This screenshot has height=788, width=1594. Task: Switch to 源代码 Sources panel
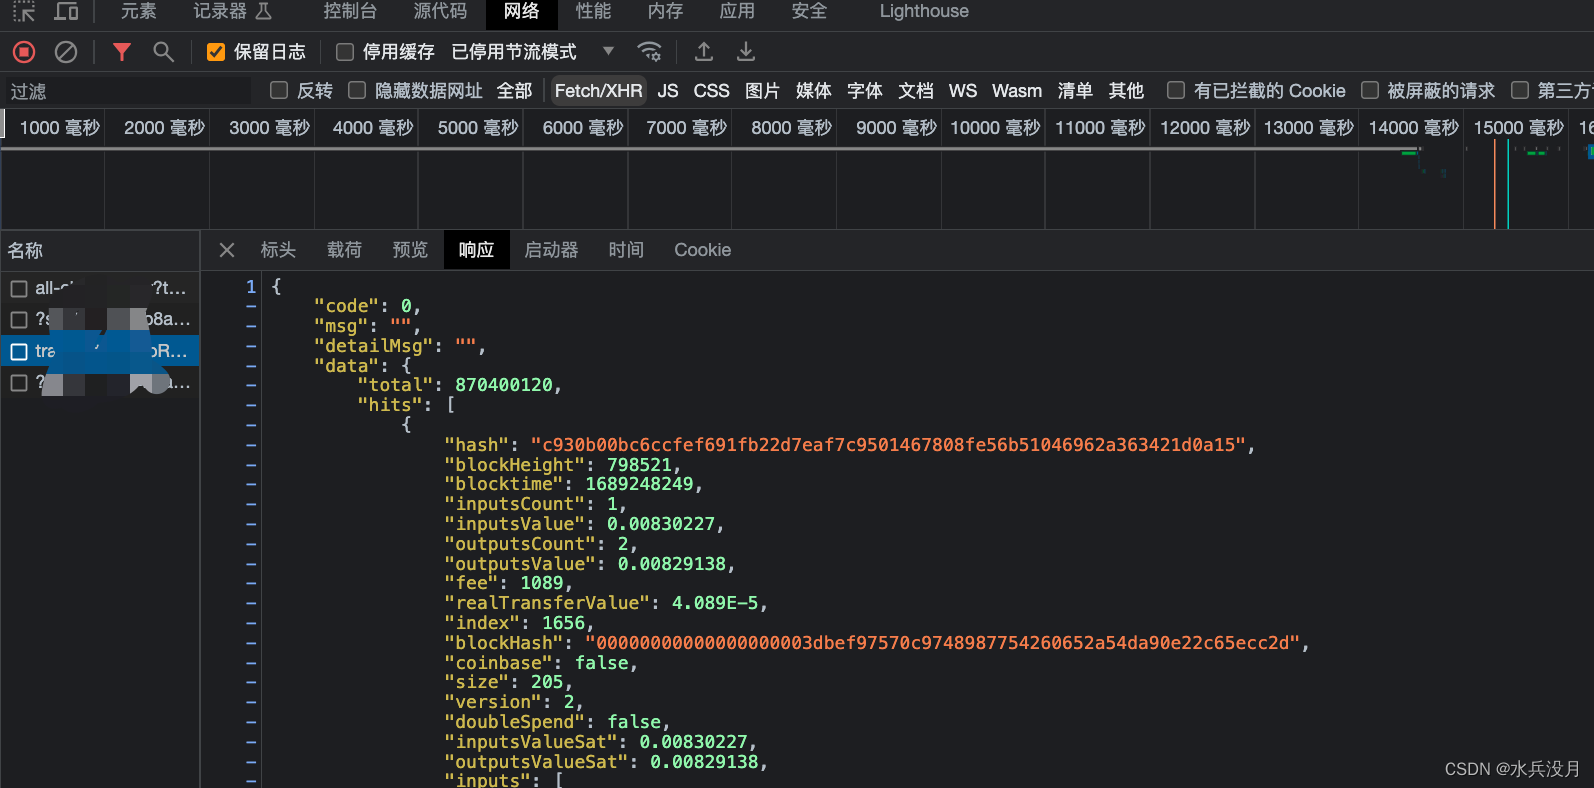coord(440,11)
